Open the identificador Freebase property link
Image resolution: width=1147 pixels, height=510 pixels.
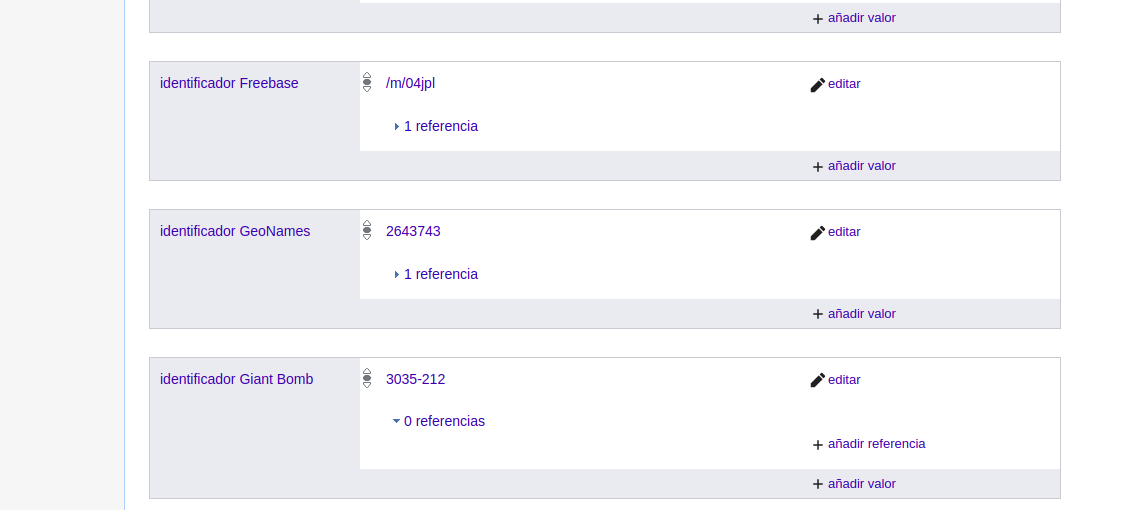coord(229,83)
